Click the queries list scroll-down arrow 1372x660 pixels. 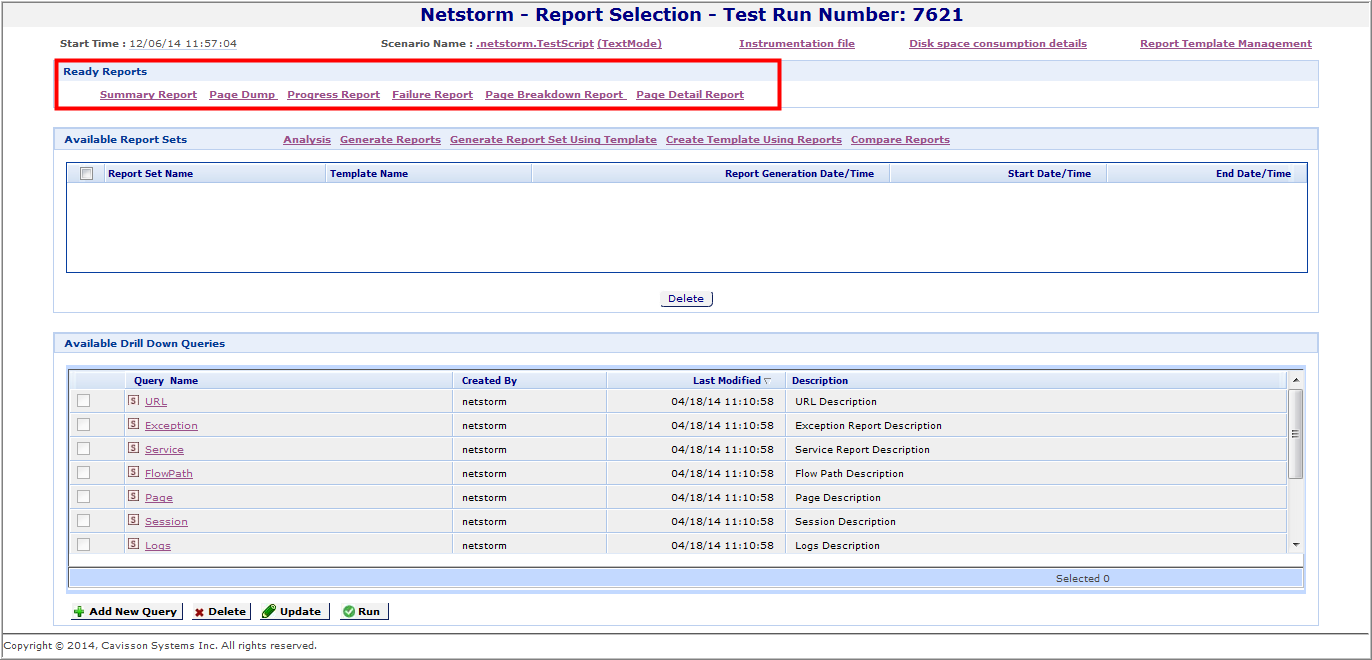(x=1296, y=545)
